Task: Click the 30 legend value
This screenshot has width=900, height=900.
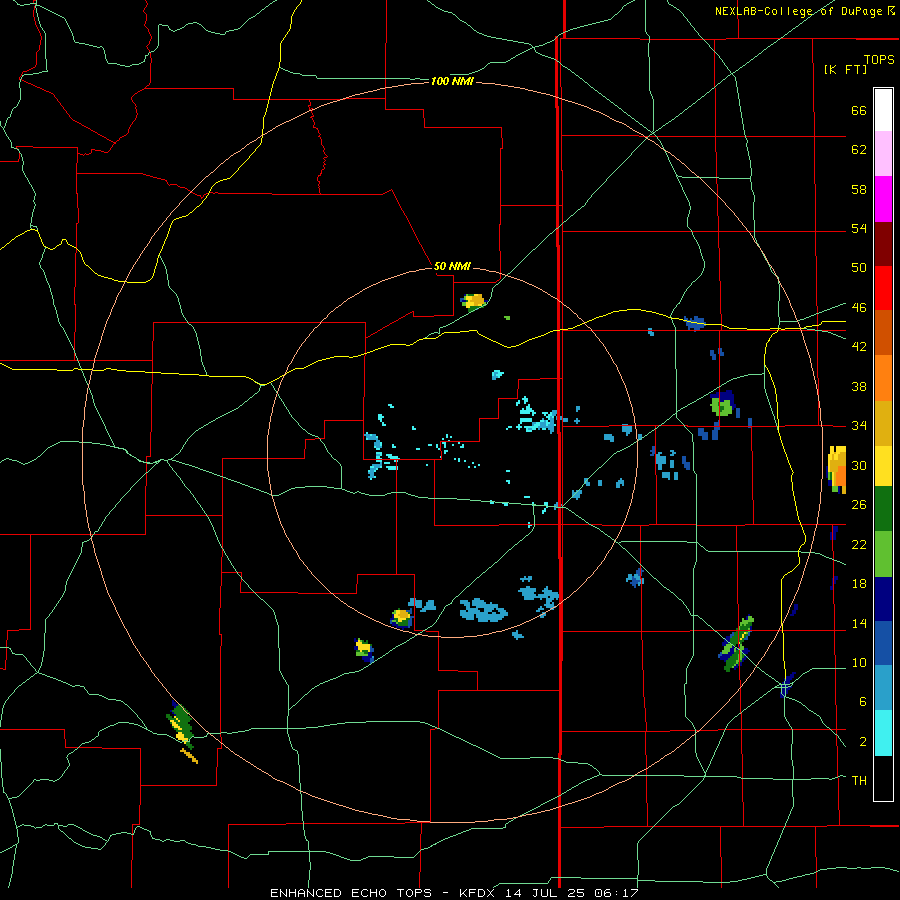Action: tap(859, 465)
